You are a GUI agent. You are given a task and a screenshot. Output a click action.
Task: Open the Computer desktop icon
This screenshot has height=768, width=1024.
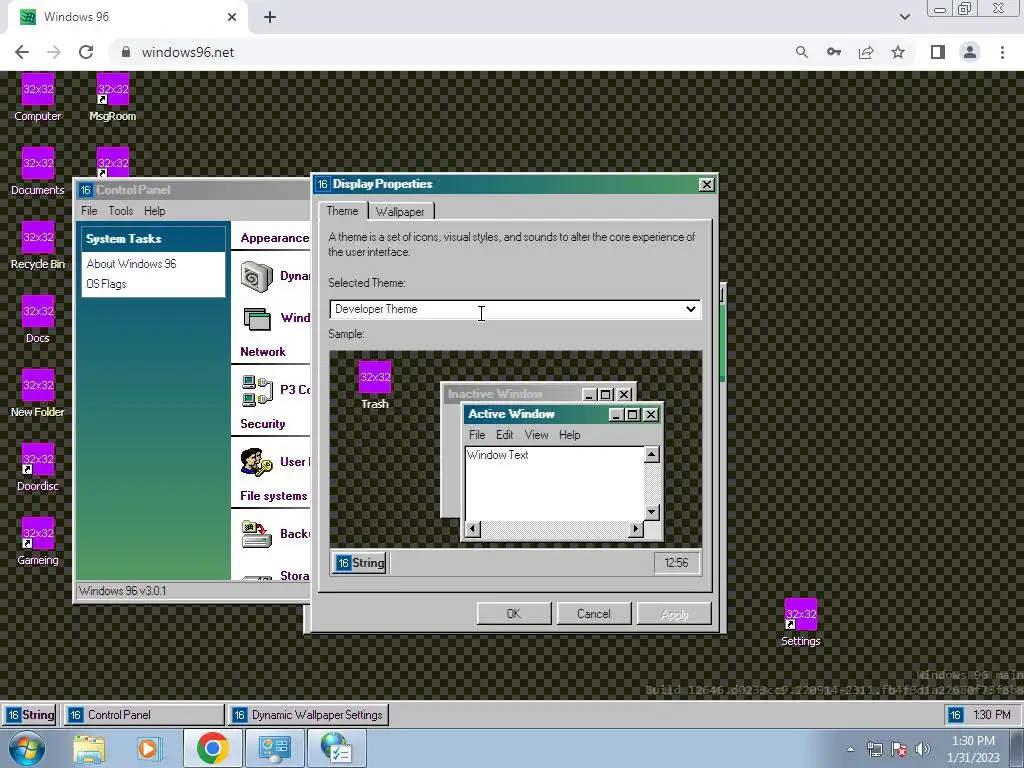tap(38, 98)
